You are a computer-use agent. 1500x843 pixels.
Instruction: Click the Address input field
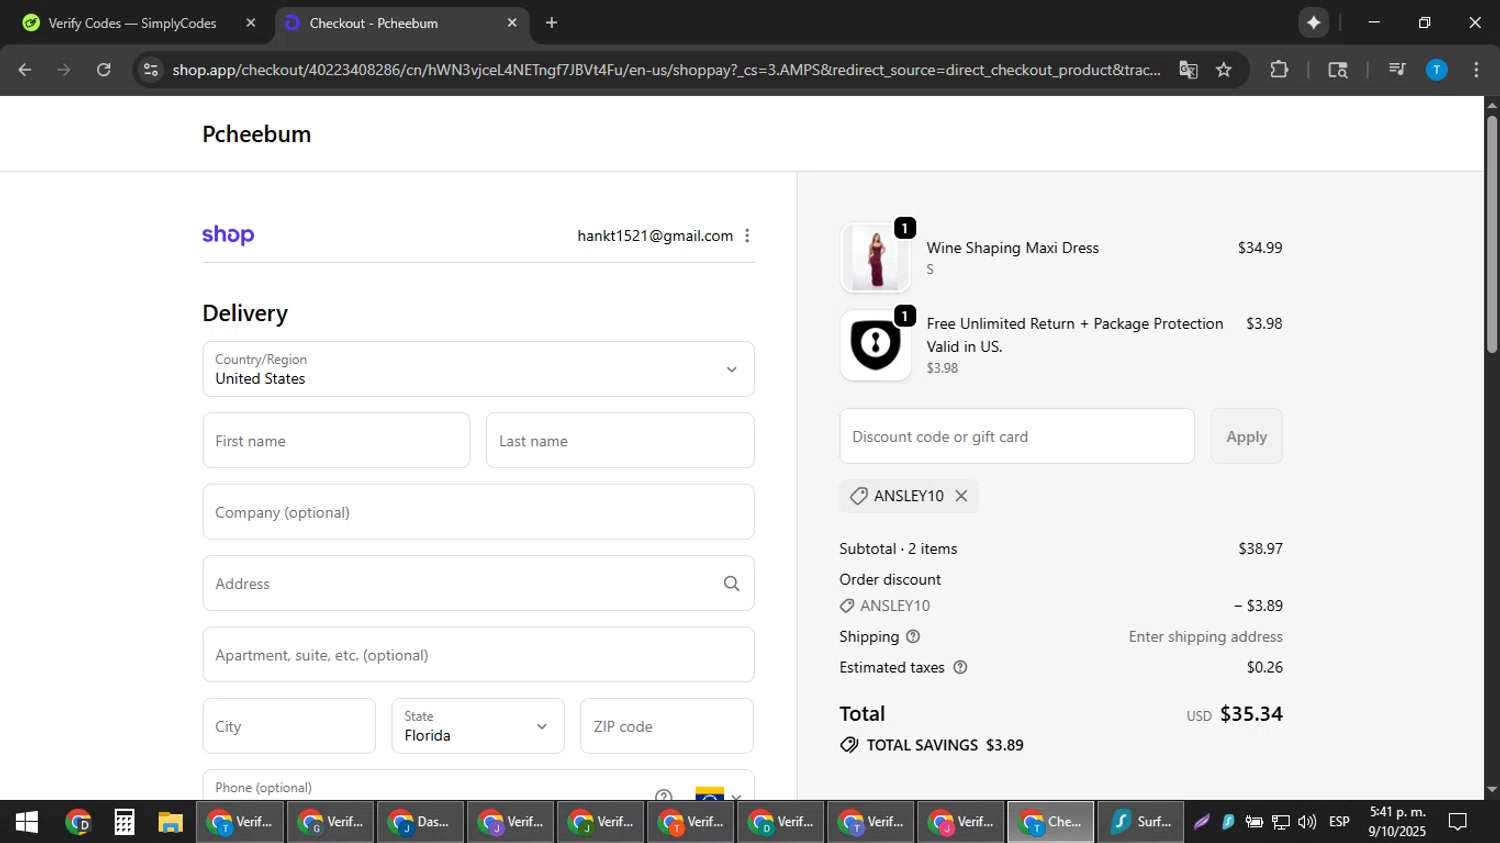pos(478,584)
